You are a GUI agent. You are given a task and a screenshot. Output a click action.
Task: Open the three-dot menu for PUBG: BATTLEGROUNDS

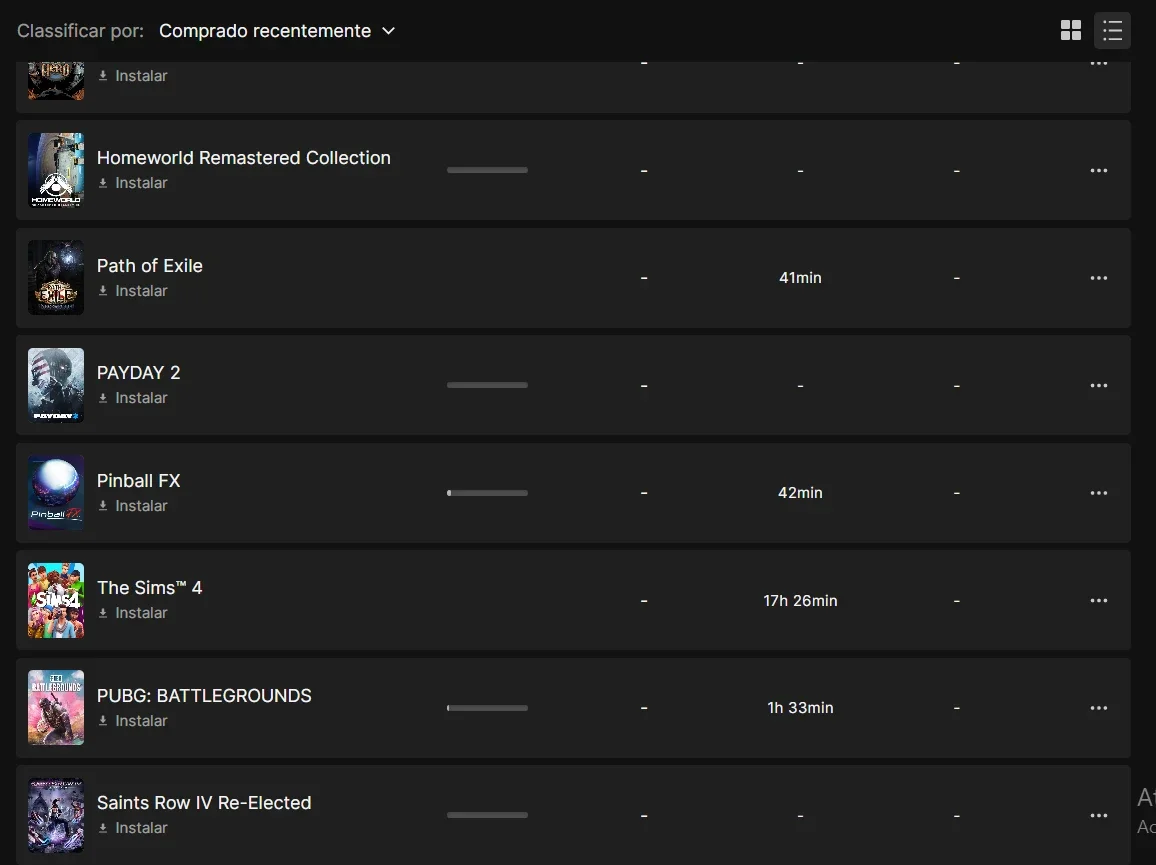point(1098,708)
